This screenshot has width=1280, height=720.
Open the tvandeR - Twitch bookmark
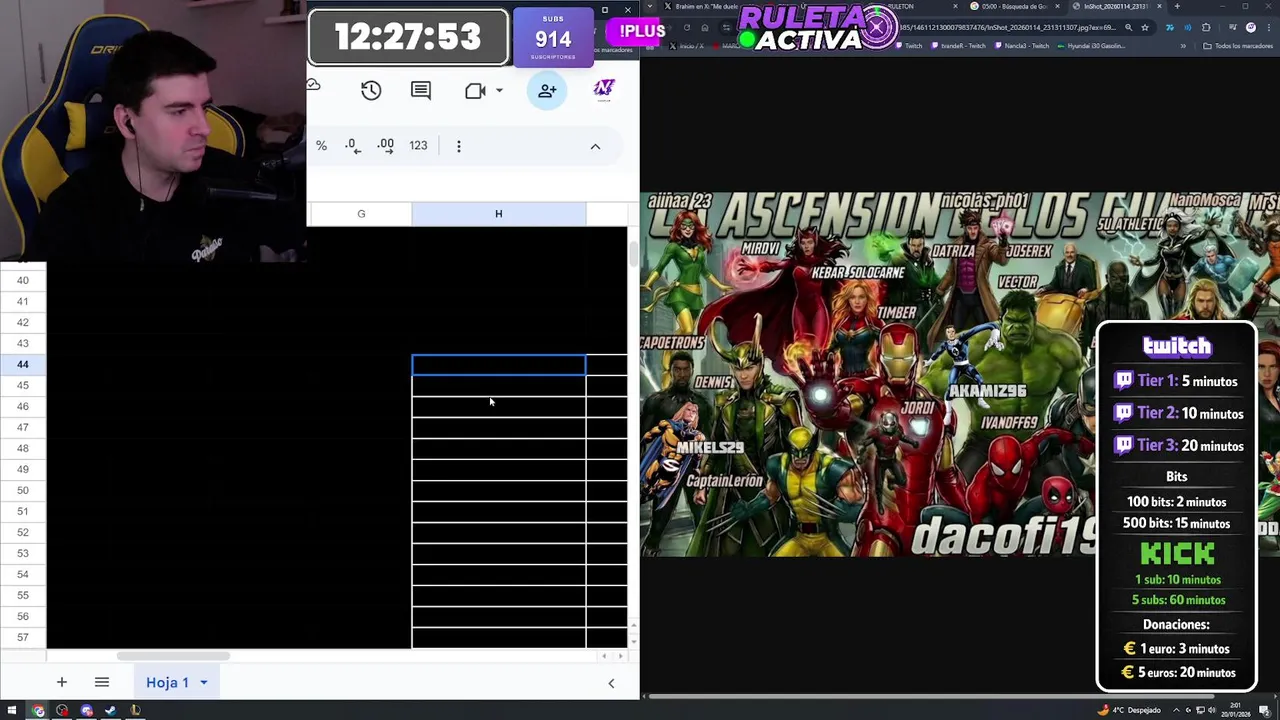(x=958, y=46)
